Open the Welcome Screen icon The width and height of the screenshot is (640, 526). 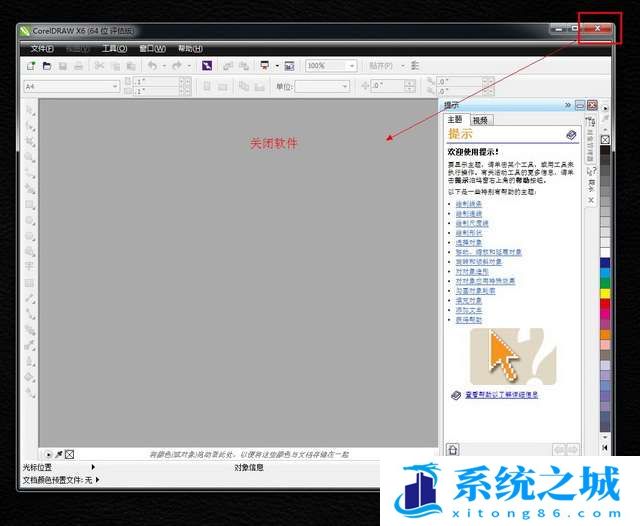click(289, 65)
